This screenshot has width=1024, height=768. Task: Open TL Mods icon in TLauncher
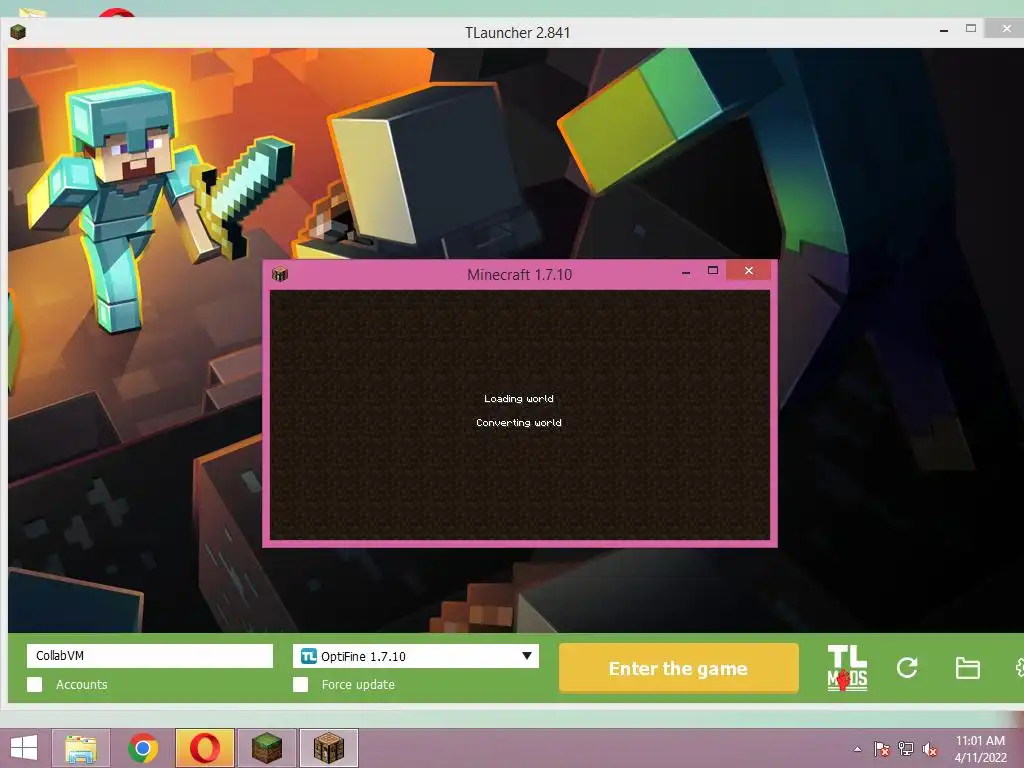tap(847, 667)
